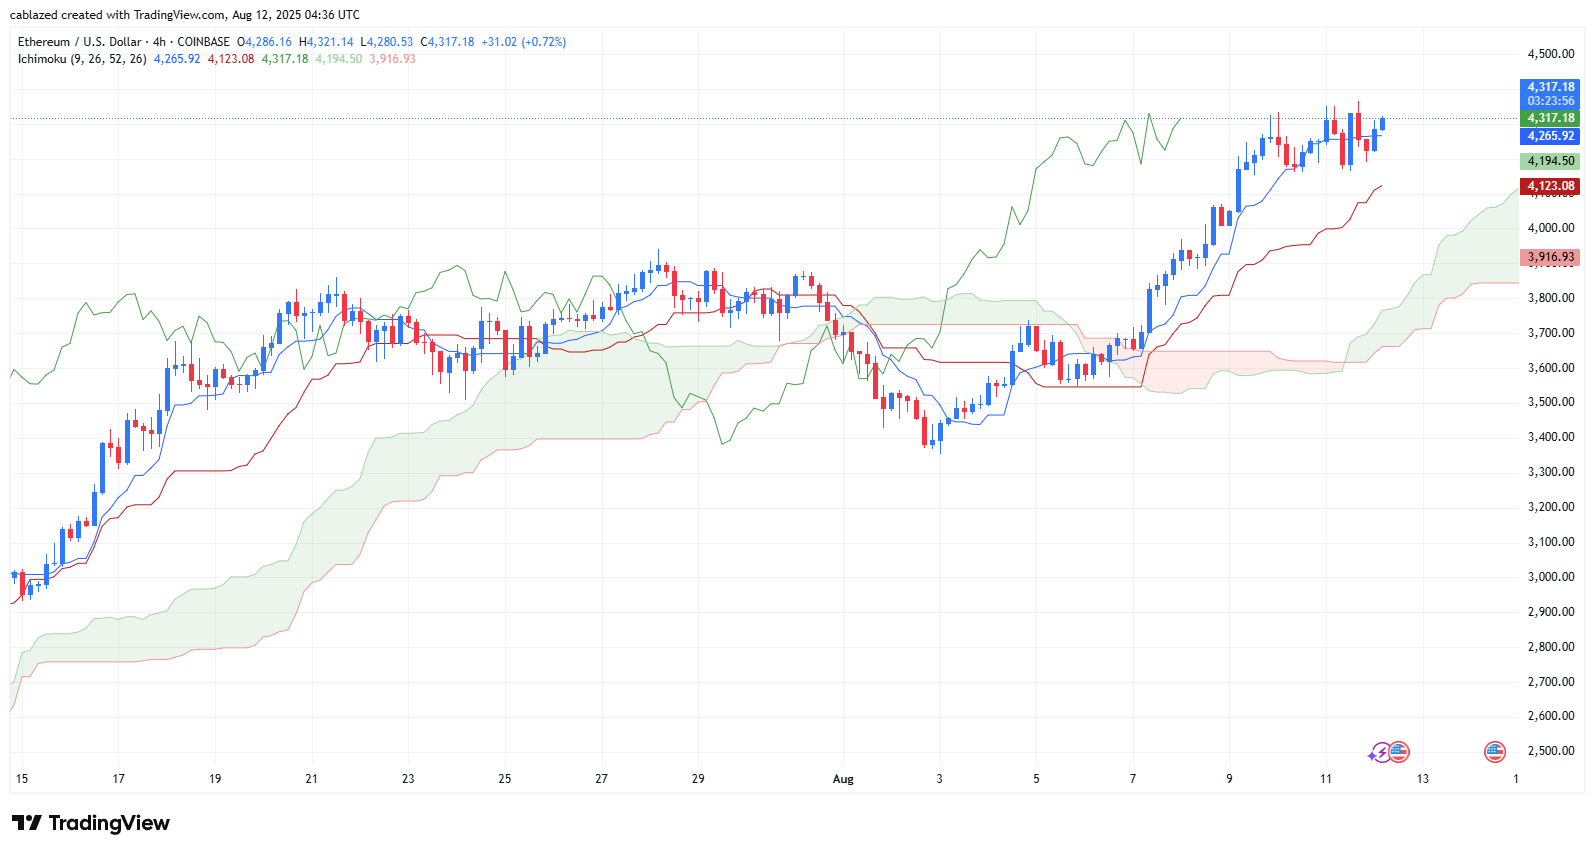Click the blue 4,265.92 price axis label
Viewport: 1595px width, 853px height.
pos(1550,136)
